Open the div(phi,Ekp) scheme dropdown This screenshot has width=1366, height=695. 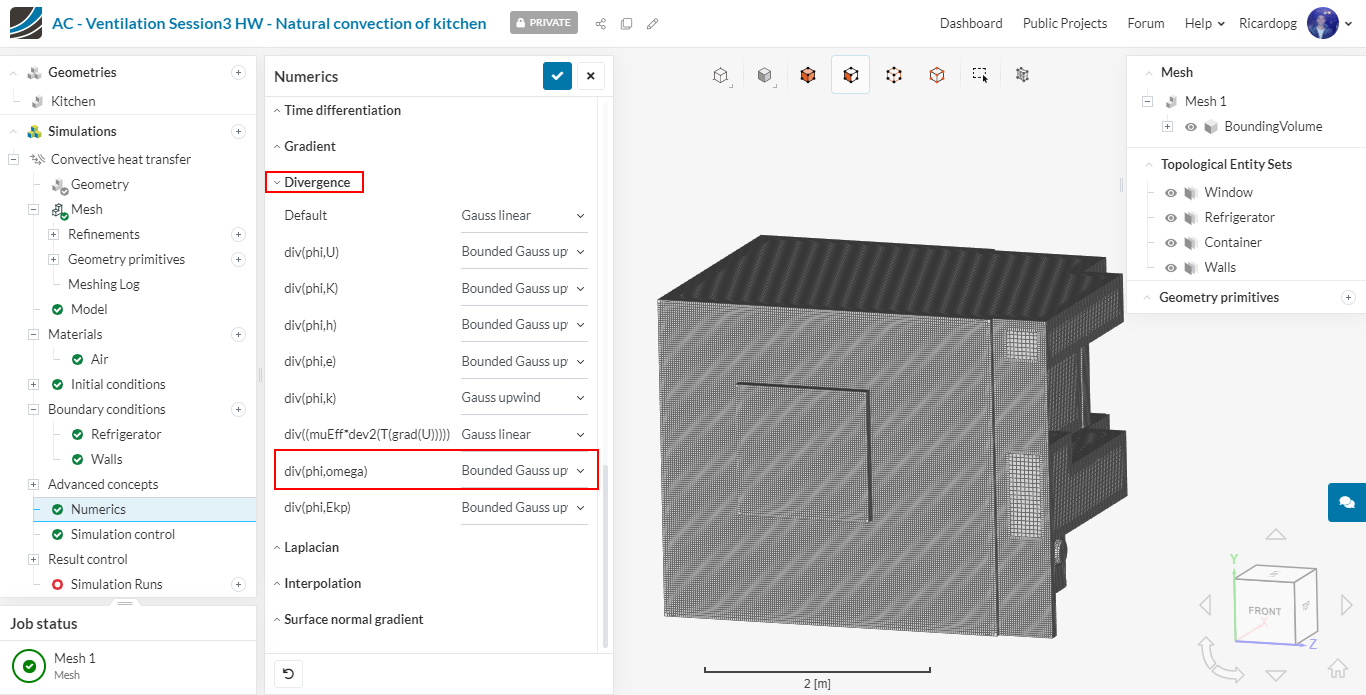click(x=523, y=507)
